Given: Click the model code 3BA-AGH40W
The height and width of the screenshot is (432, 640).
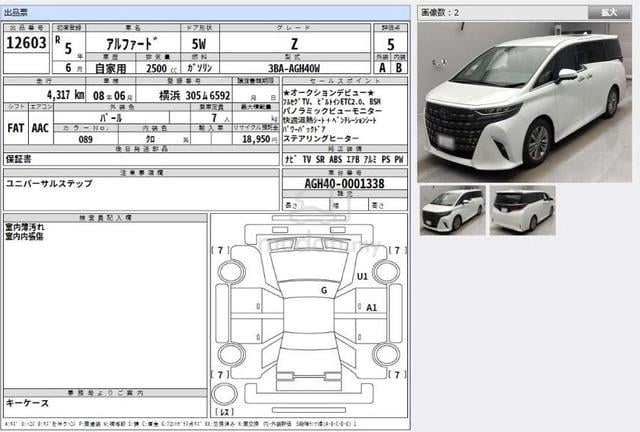Looking at the screenshot, I should 294,68.
